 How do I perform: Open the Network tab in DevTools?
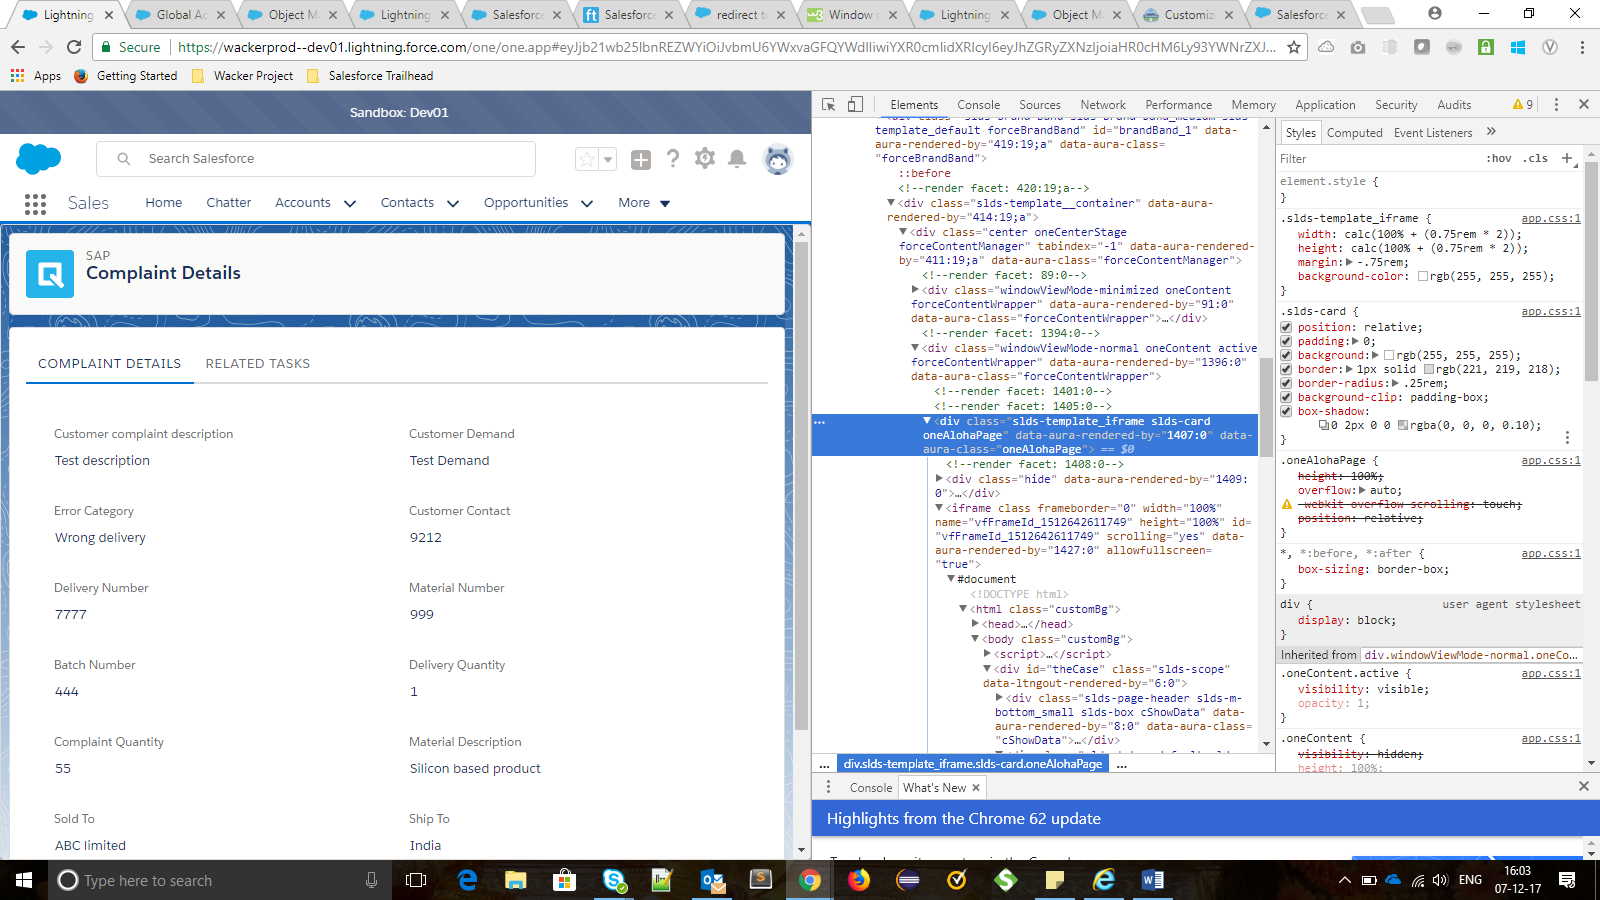[x=1102, y=105]
